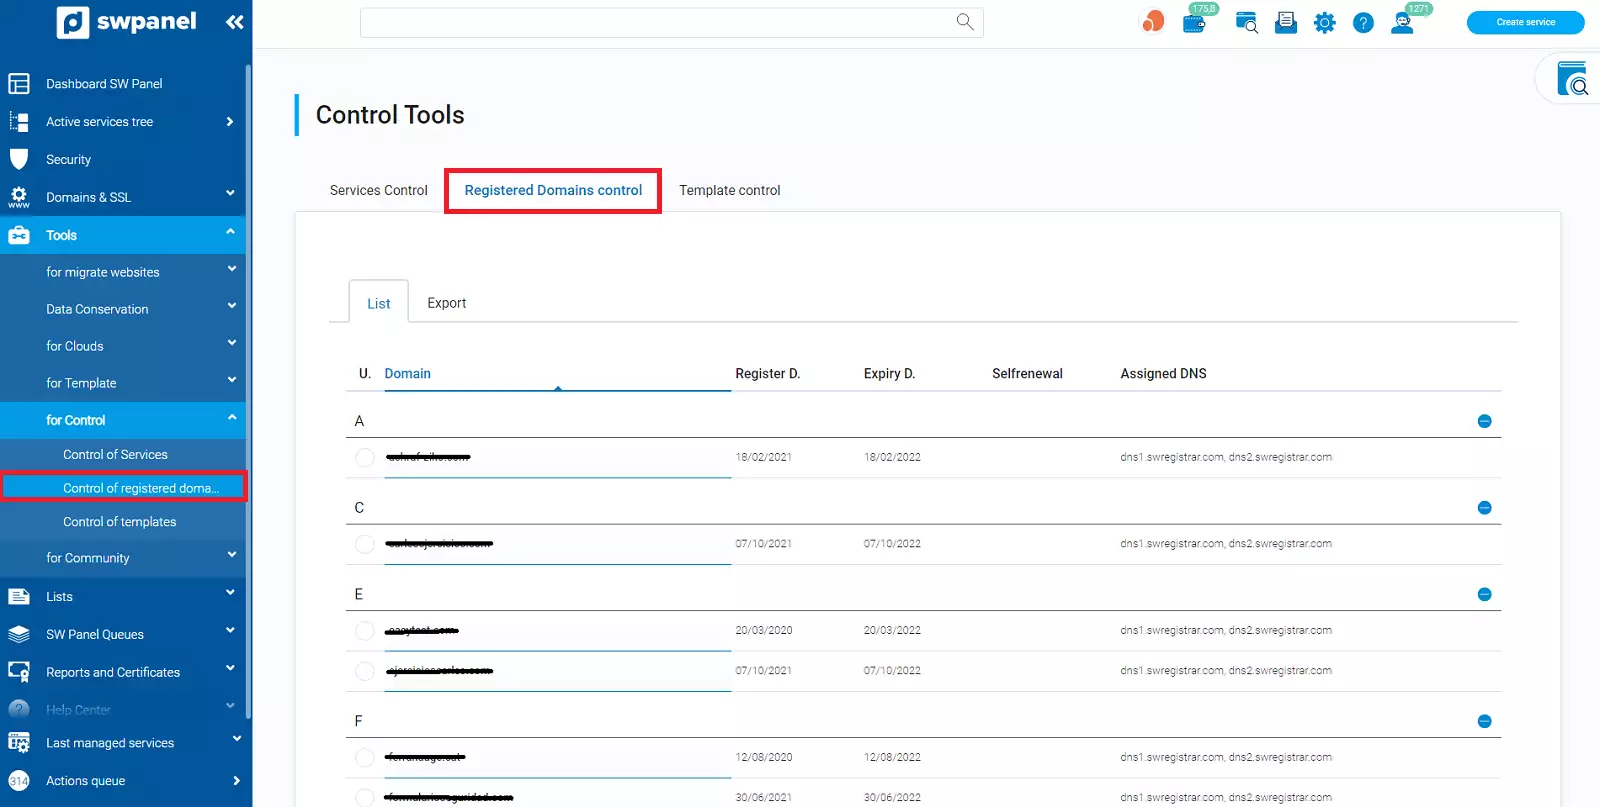
Task: Select the radio button for the 18/02/2021 domain
Action: tap(365, 457)
